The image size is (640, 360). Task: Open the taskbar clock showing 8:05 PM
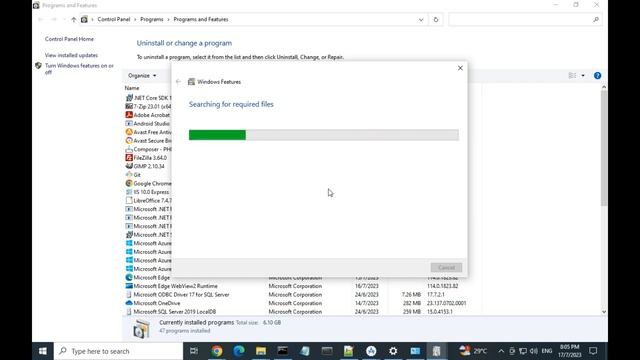[569, 351]
